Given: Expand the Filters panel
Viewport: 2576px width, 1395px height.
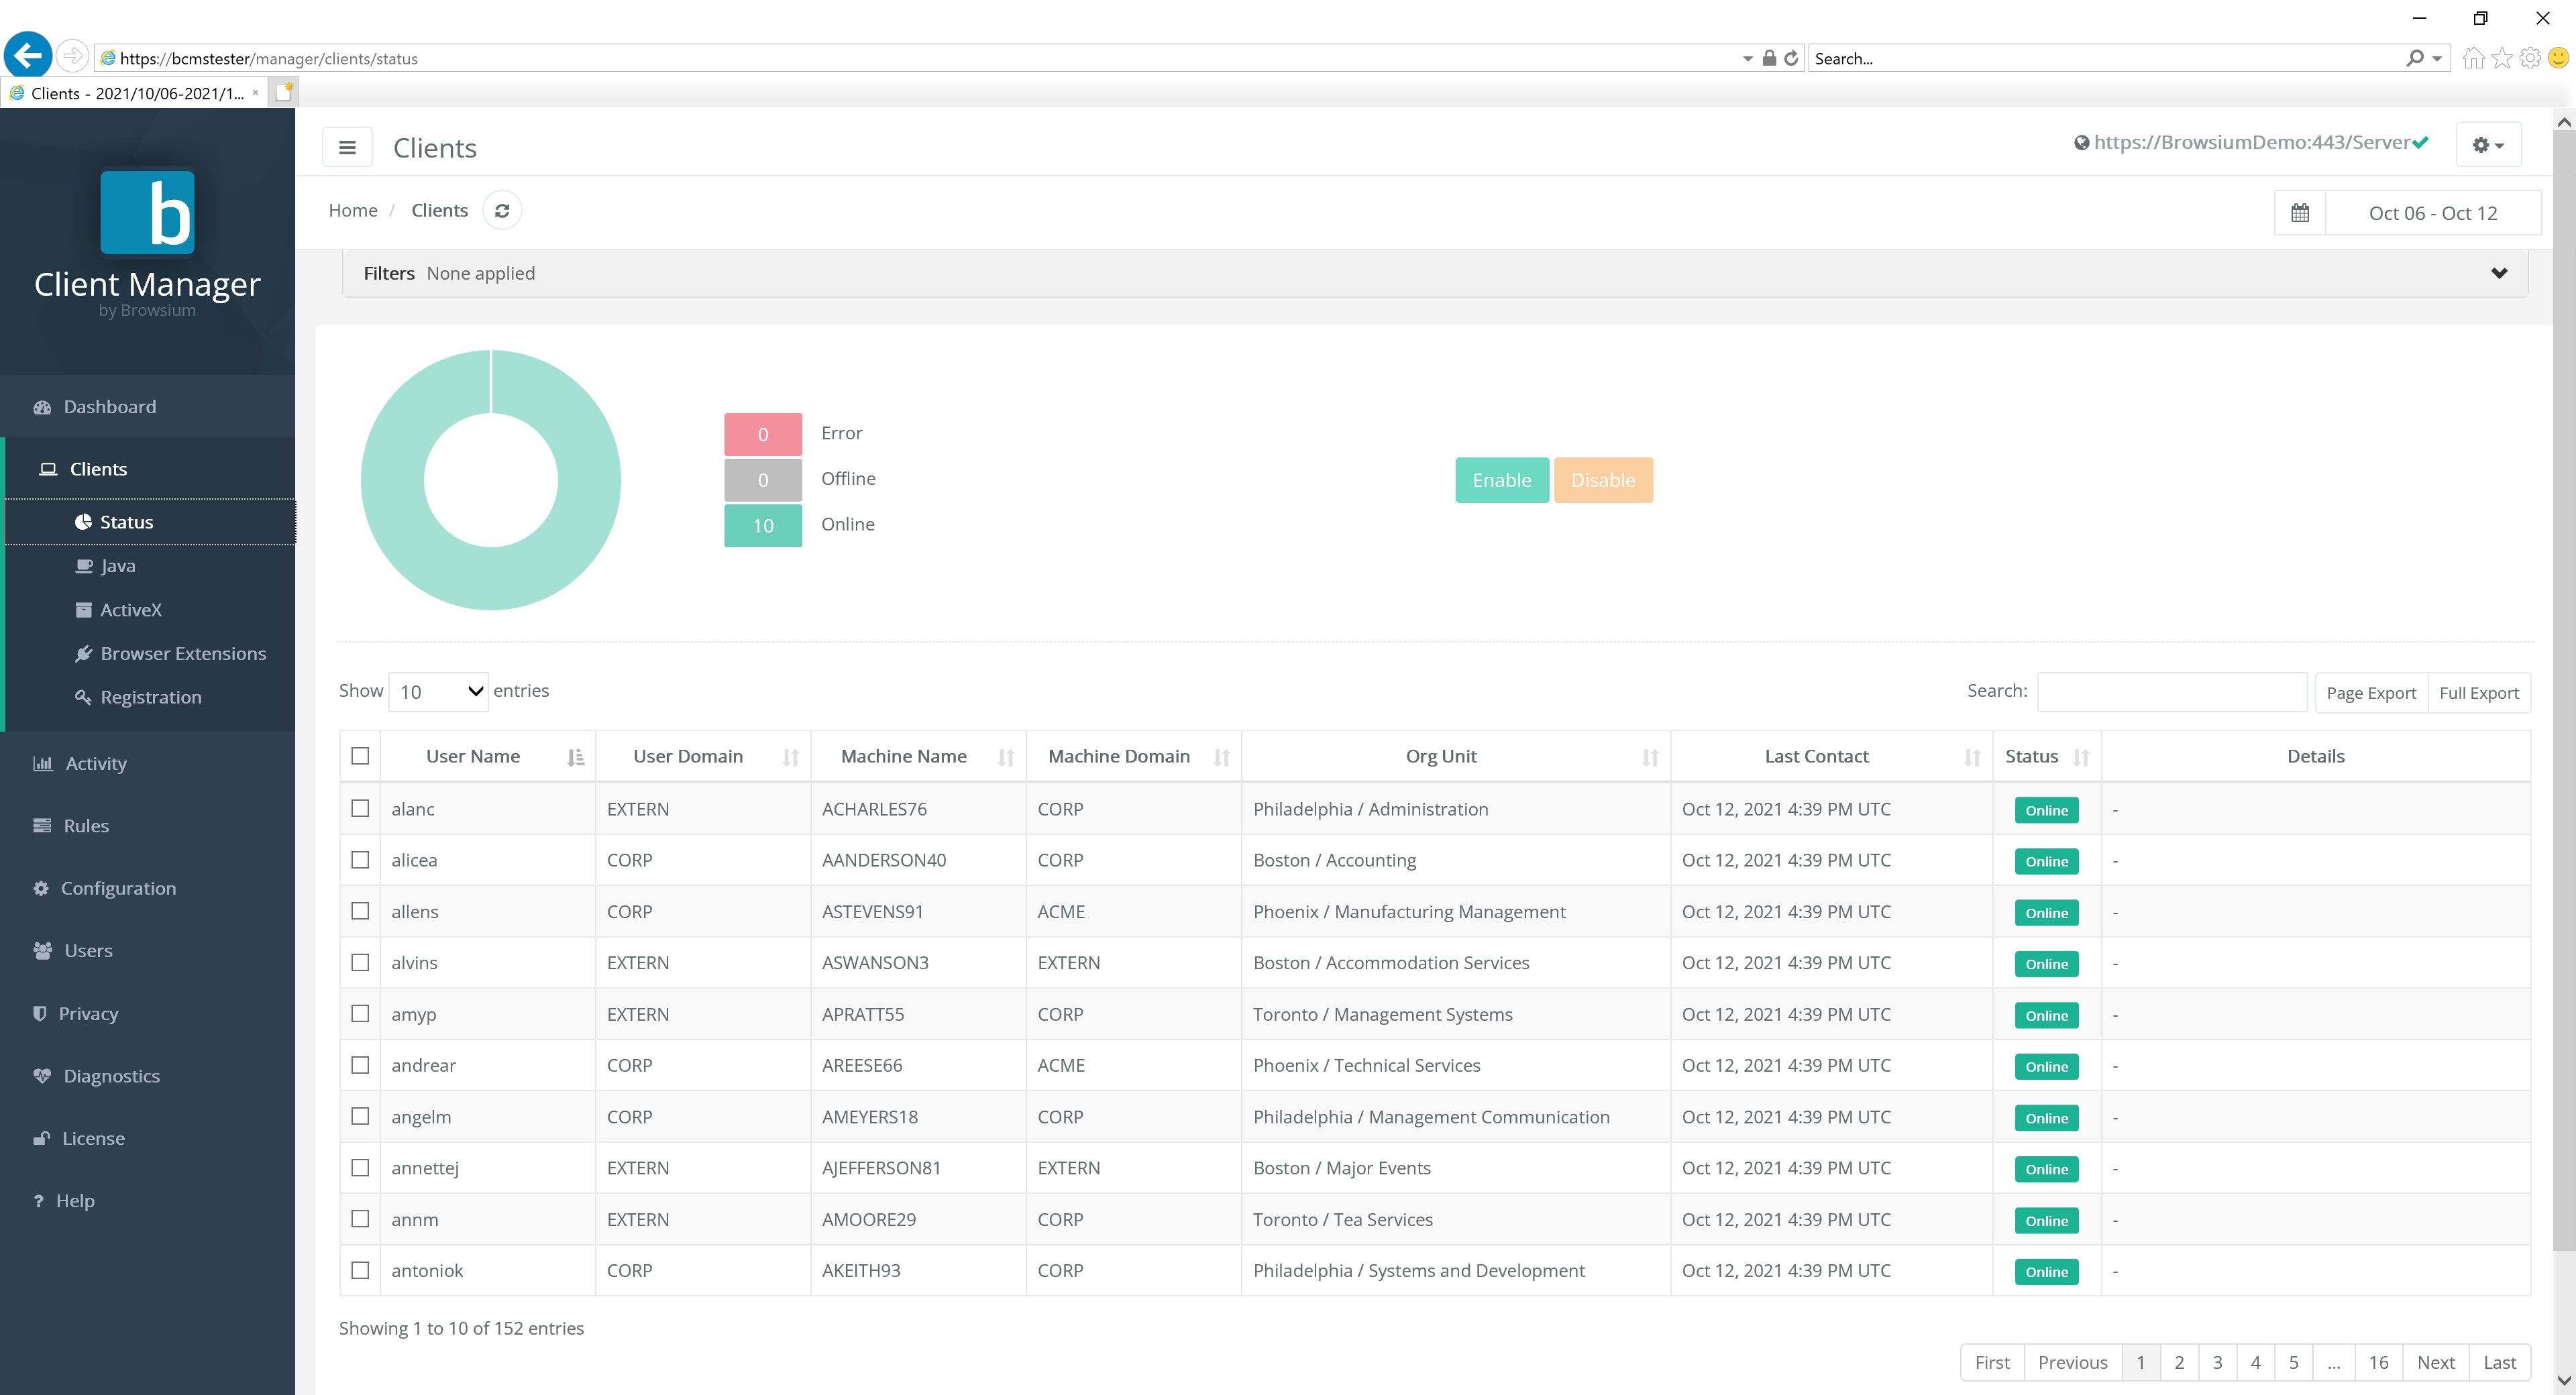Looking at the screenshot, I should tap(2499, 272).
